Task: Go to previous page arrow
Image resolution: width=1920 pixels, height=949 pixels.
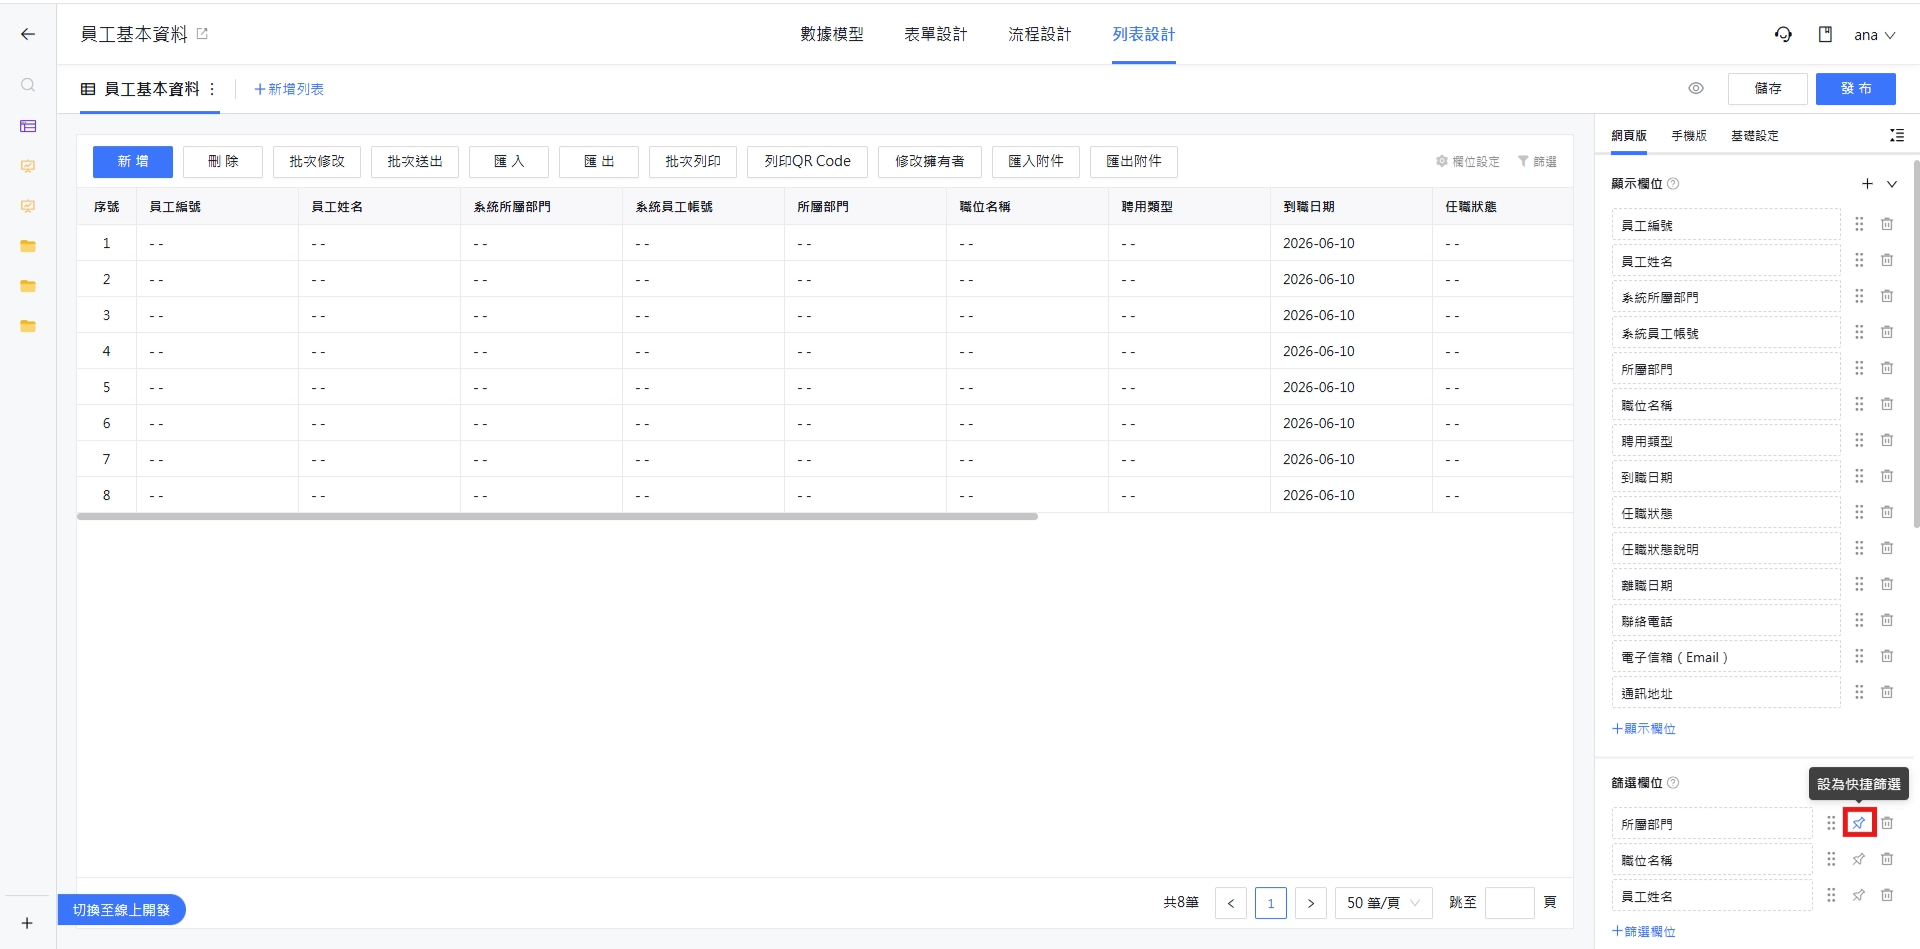Action: 1231,903
